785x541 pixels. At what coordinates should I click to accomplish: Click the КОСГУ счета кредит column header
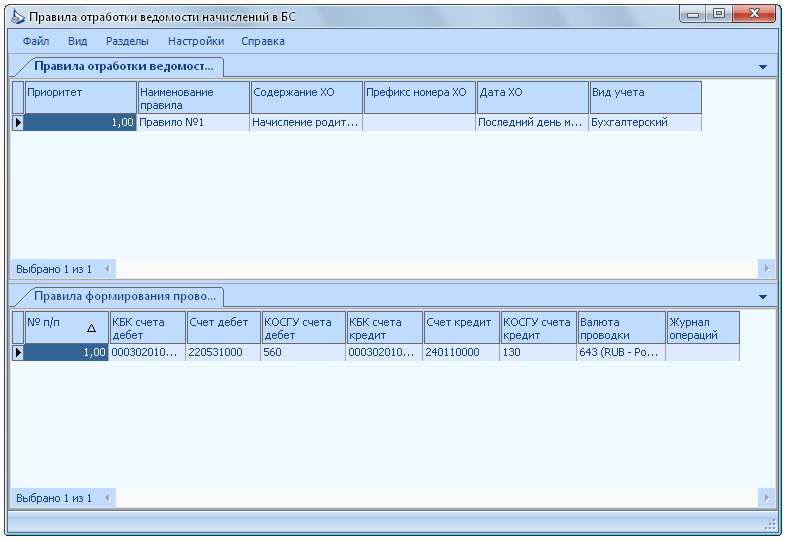pos(539,328)
